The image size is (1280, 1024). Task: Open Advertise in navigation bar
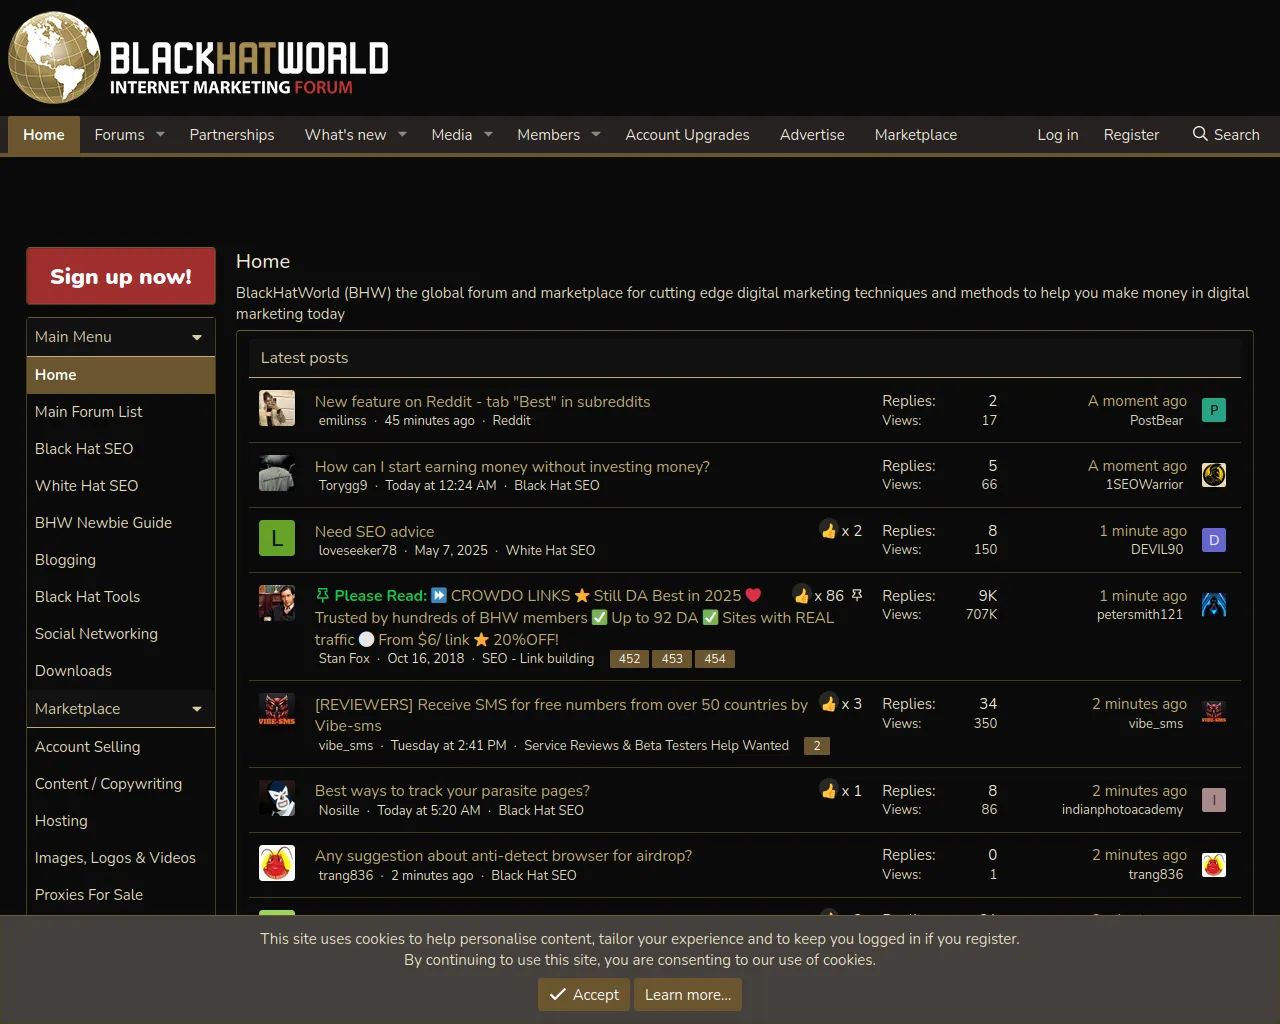coord(812,134)
